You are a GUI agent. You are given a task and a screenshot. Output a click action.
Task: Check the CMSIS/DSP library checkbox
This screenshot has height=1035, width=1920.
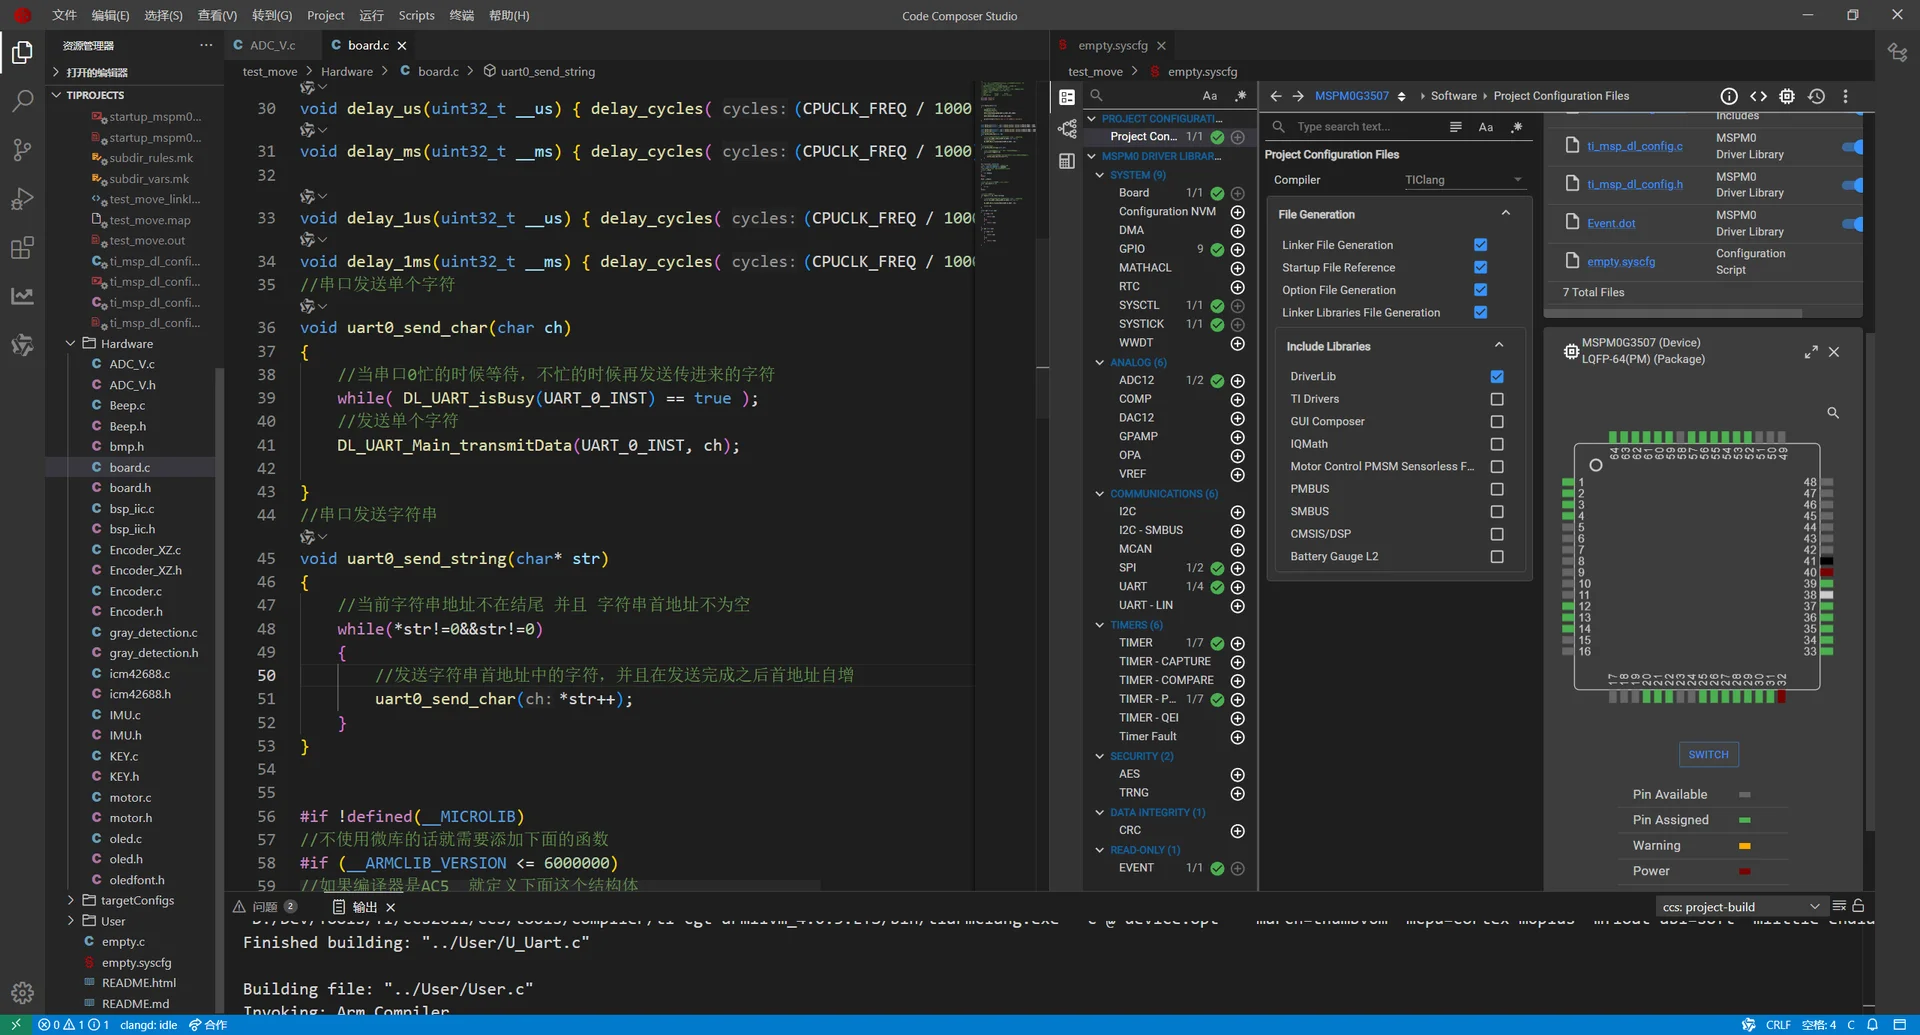[x=1496, y=534]
